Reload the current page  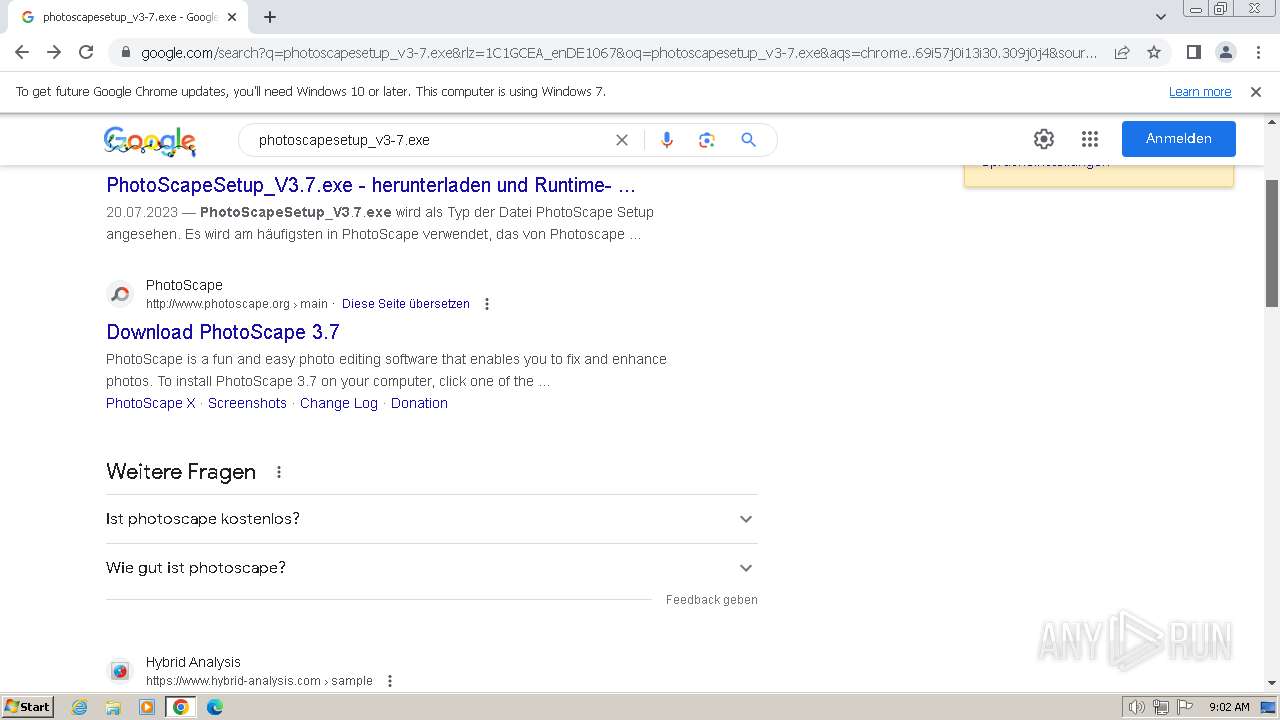[86, 52]
